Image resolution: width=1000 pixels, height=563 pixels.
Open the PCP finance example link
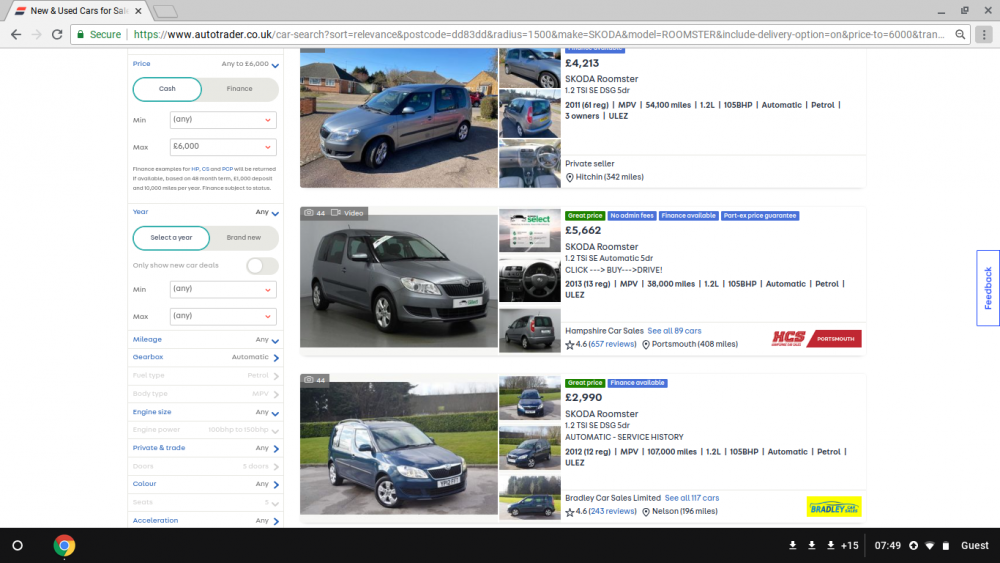coord(227,169)
